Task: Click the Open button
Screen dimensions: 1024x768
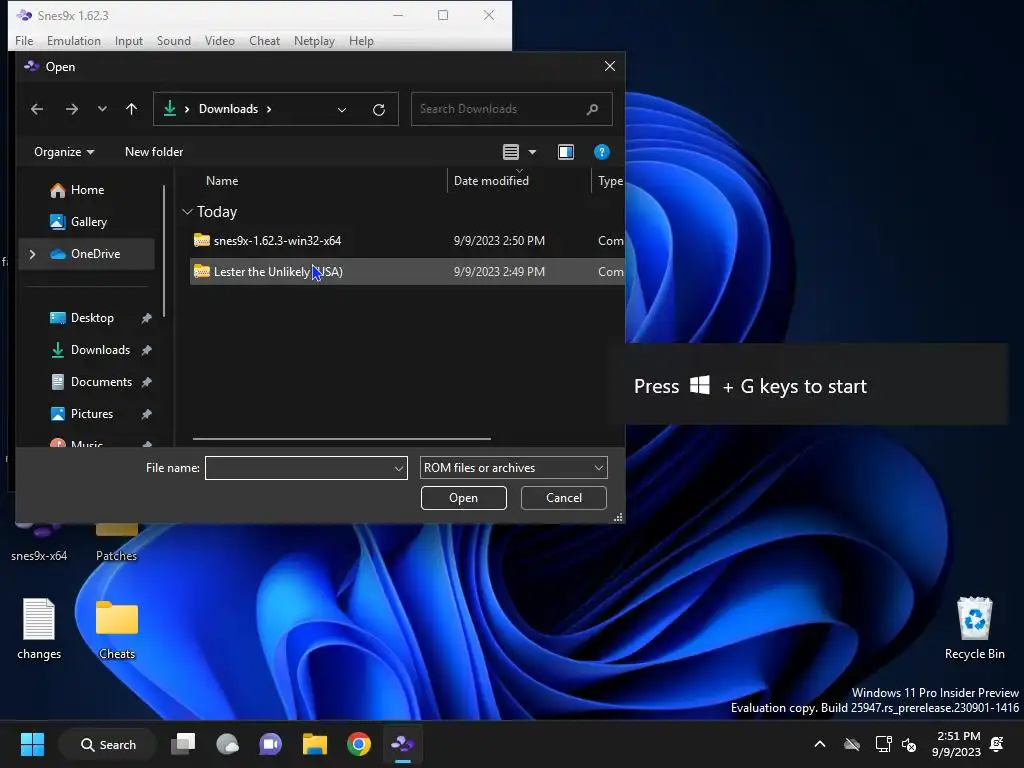Action: click(463, 498)
